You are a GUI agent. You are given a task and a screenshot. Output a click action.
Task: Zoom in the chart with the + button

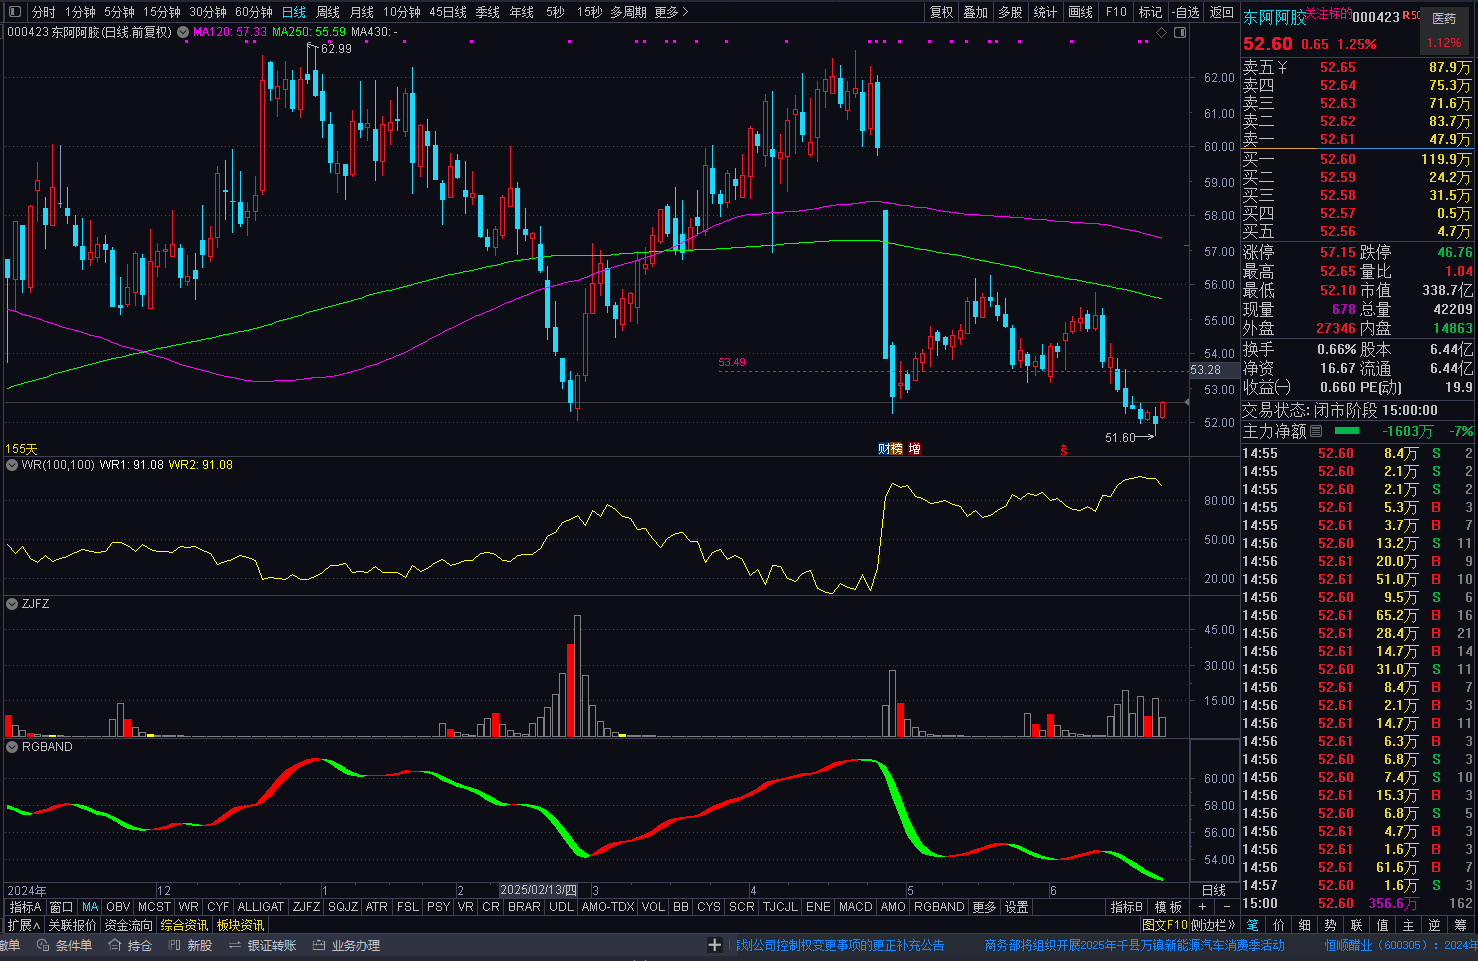(1202, 907)
